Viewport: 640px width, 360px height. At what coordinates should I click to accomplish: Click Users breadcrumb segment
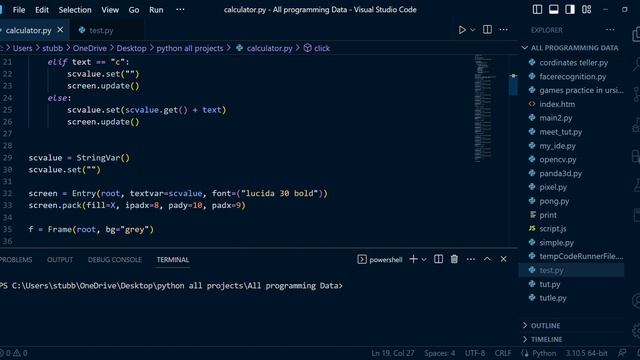click(x=22, y=48)
